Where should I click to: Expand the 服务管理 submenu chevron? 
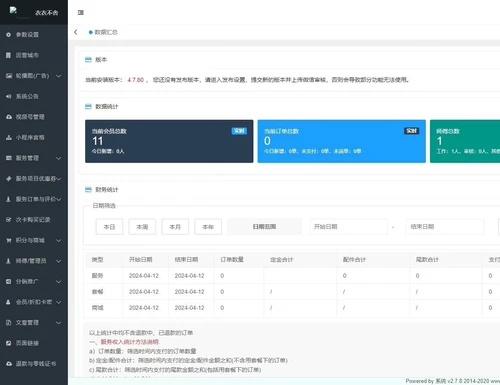coord(59,158)
